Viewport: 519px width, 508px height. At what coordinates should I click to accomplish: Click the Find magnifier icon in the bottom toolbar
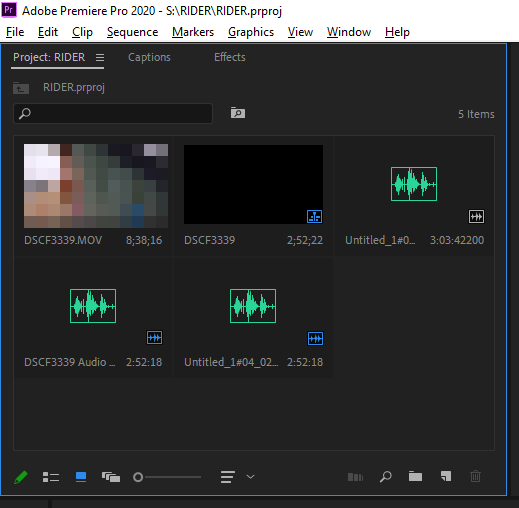click(x=386, y=477)
